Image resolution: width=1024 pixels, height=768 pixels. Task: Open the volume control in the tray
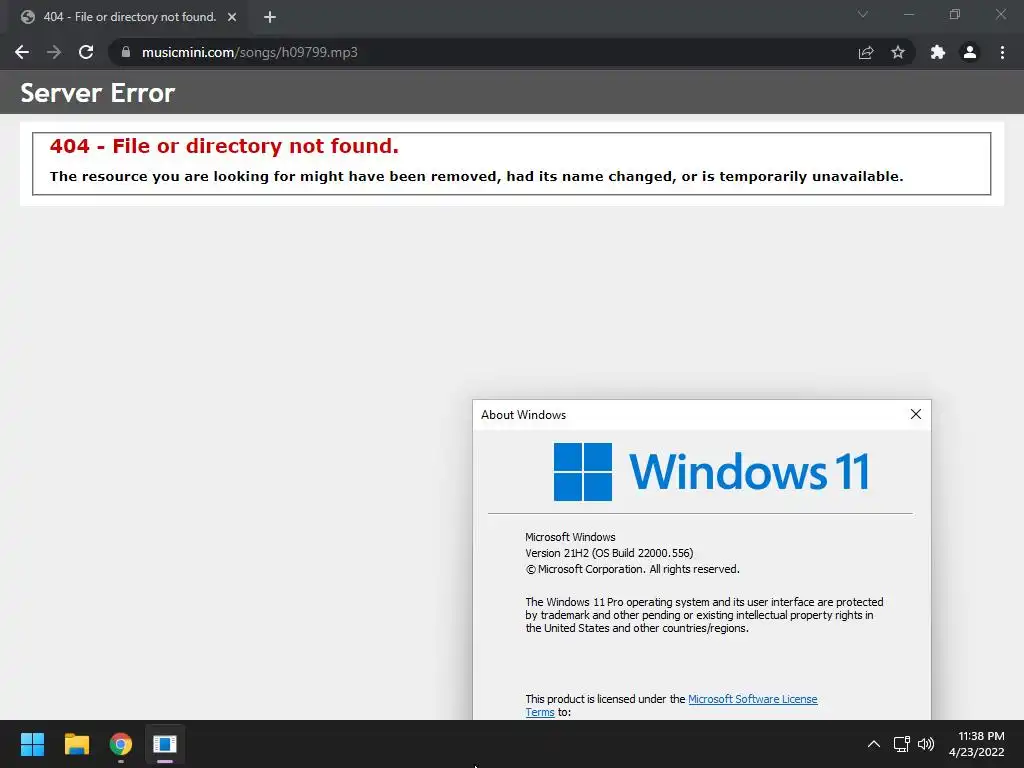tap(926, 744)
